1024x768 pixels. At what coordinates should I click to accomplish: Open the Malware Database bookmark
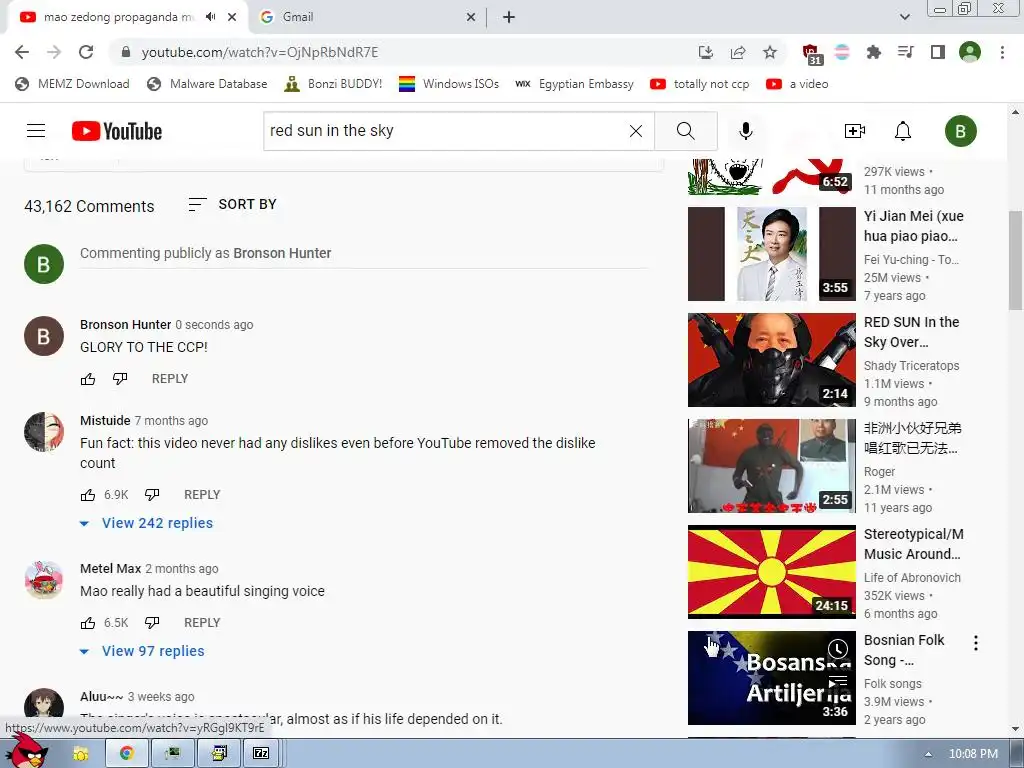click(208, 84)
